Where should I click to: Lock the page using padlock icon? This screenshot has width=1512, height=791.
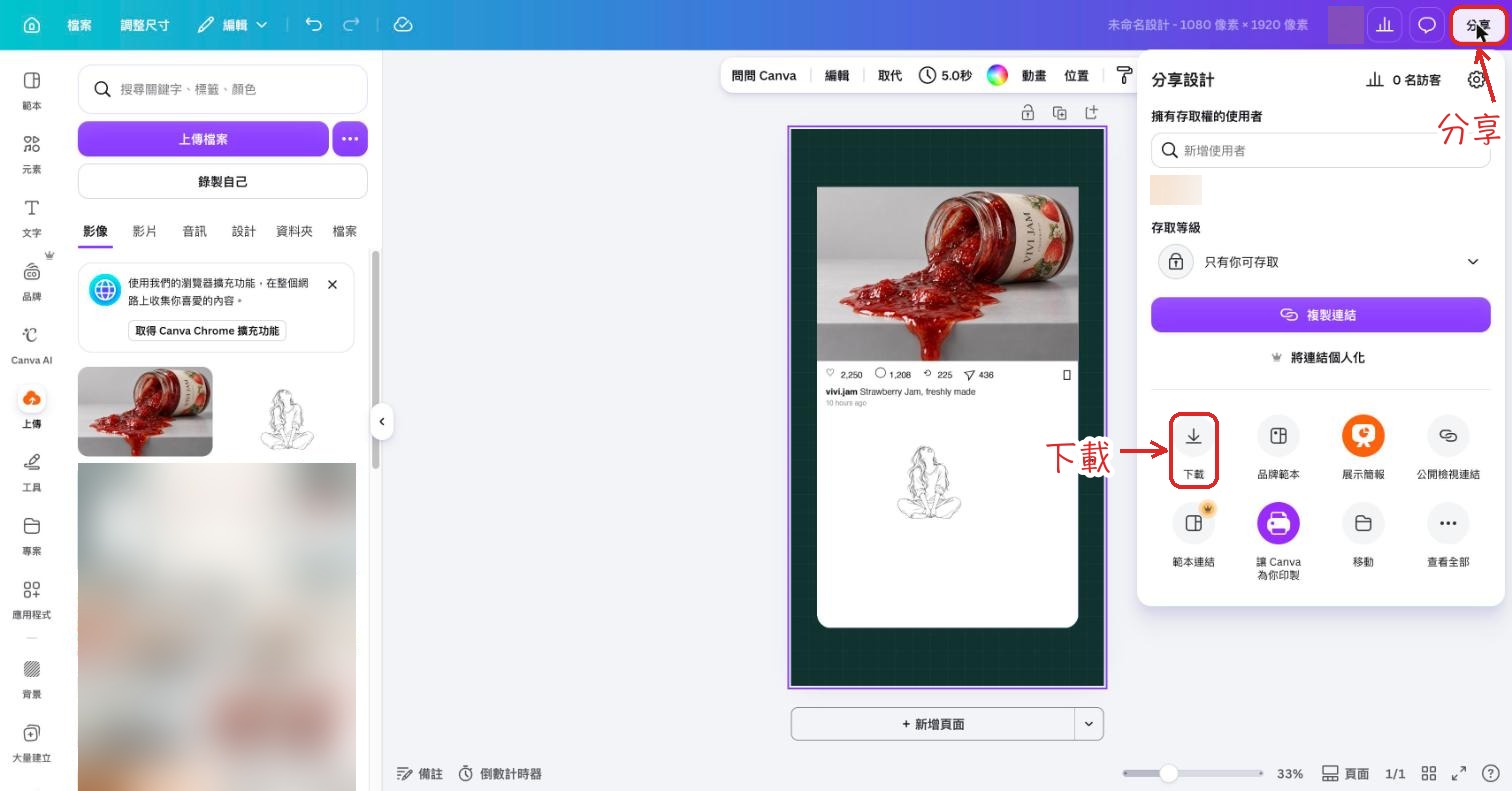(1027, 113)
